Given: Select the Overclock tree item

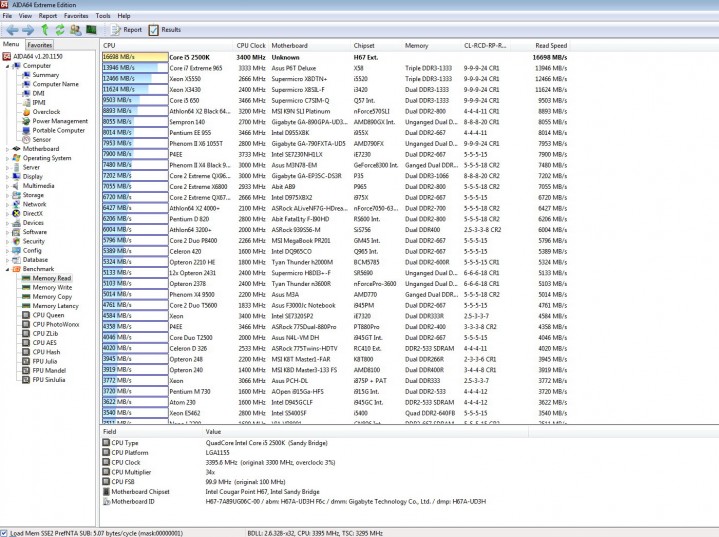Looking at the screenshot, I should click(x=46, y=112).
